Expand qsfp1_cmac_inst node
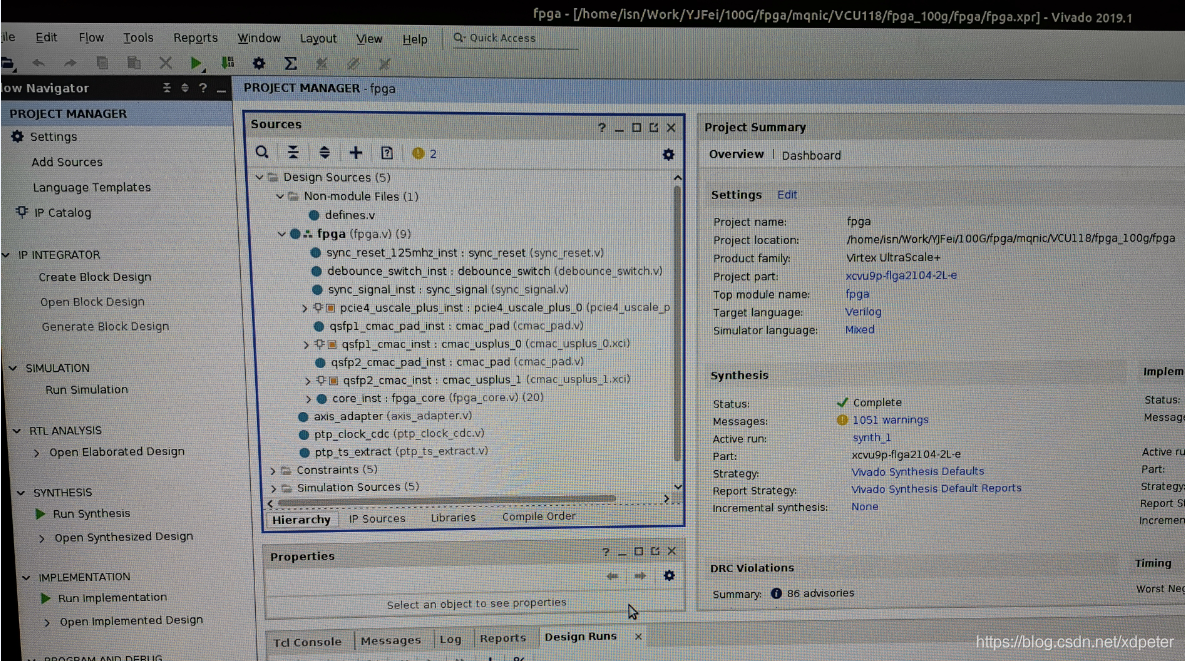The image size is (1185, 661). point(306,344)
